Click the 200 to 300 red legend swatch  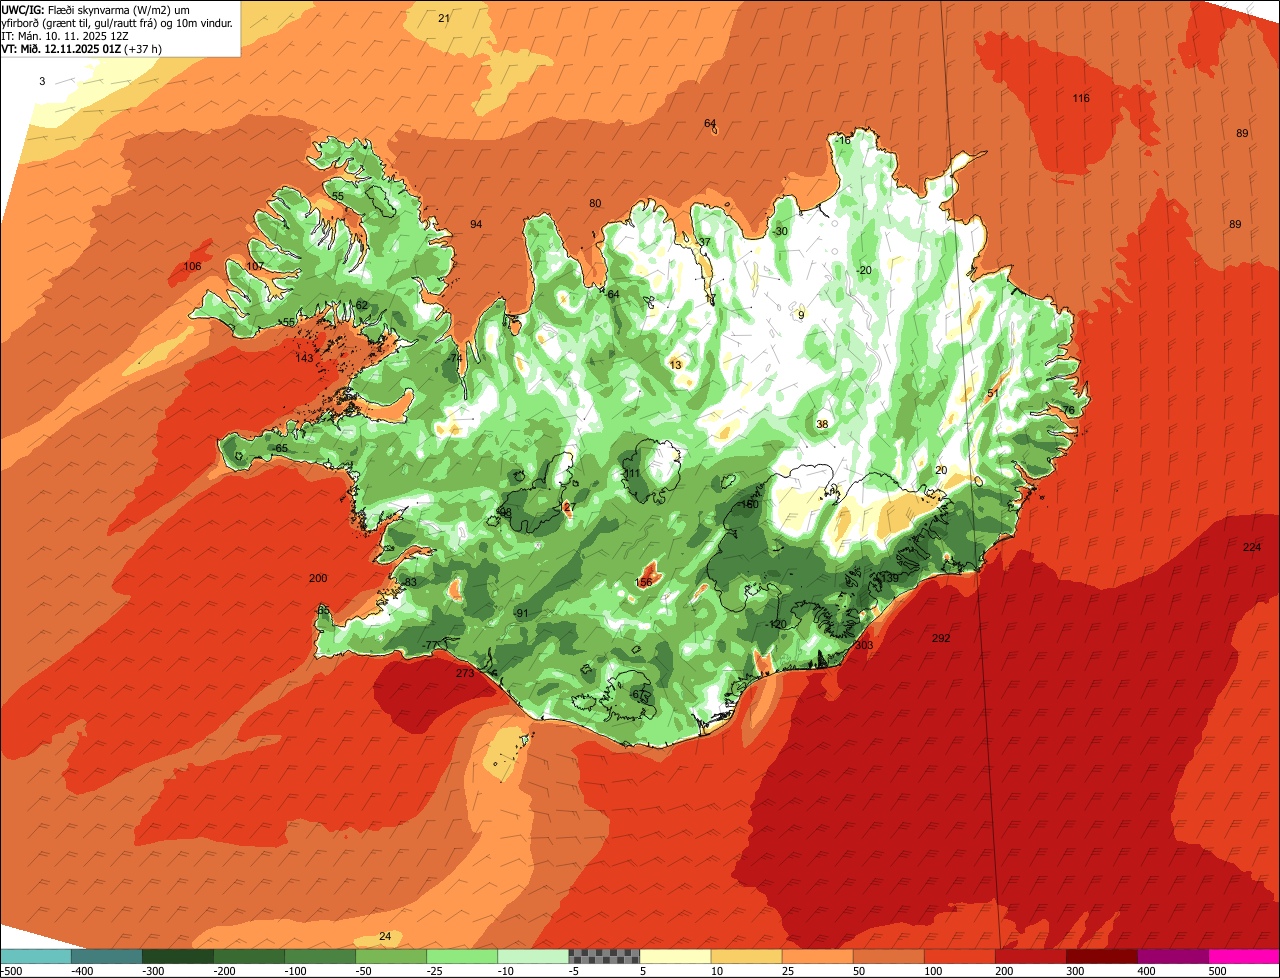1030,957
